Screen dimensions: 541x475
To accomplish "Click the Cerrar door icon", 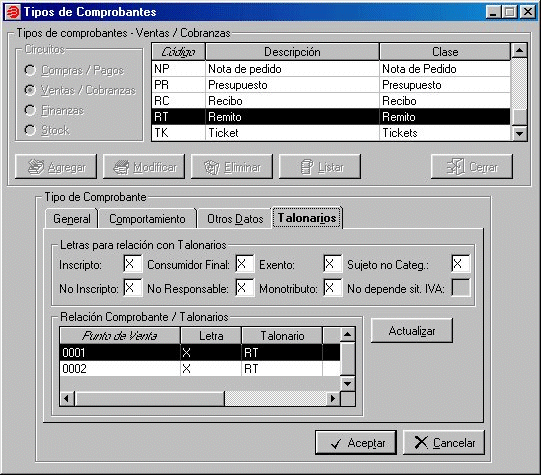I will pos(456,167).
